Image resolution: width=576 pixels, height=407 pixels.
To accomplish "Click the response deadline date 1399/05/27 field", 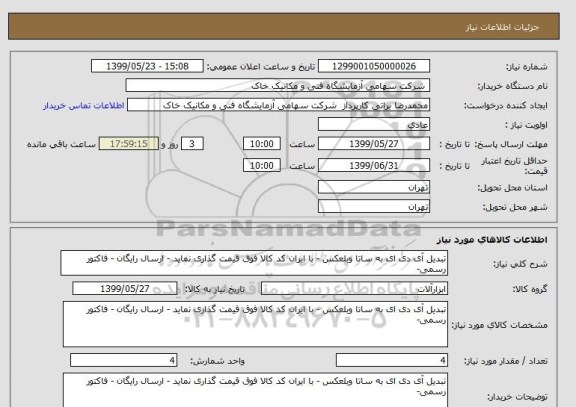I will point(374,144).
